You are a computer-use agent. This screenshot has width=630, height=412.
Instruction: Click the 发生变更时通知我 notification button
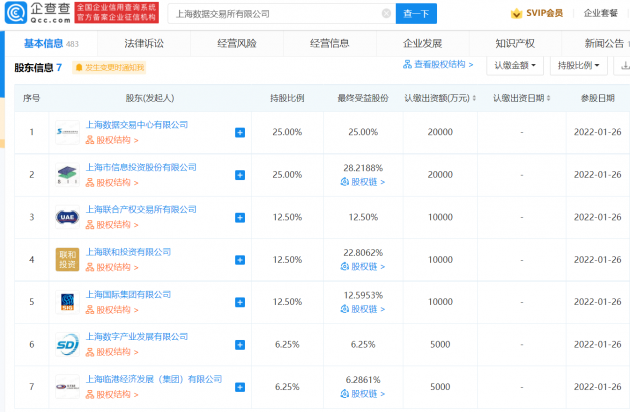pyautogui.click(x=109, y=68)
